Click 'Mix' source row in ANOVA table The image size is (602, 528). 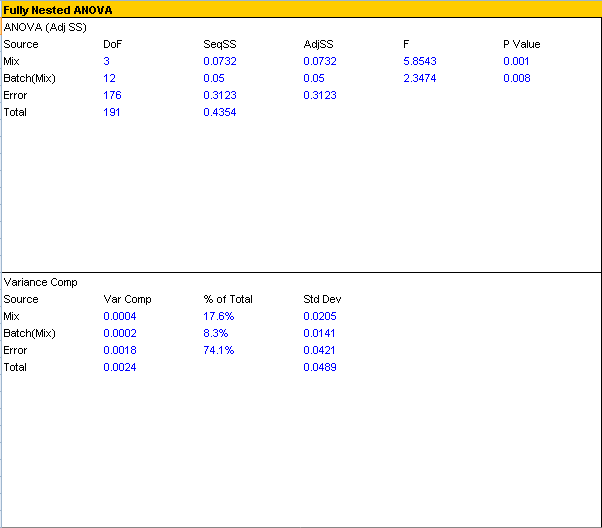coord(12,61)
